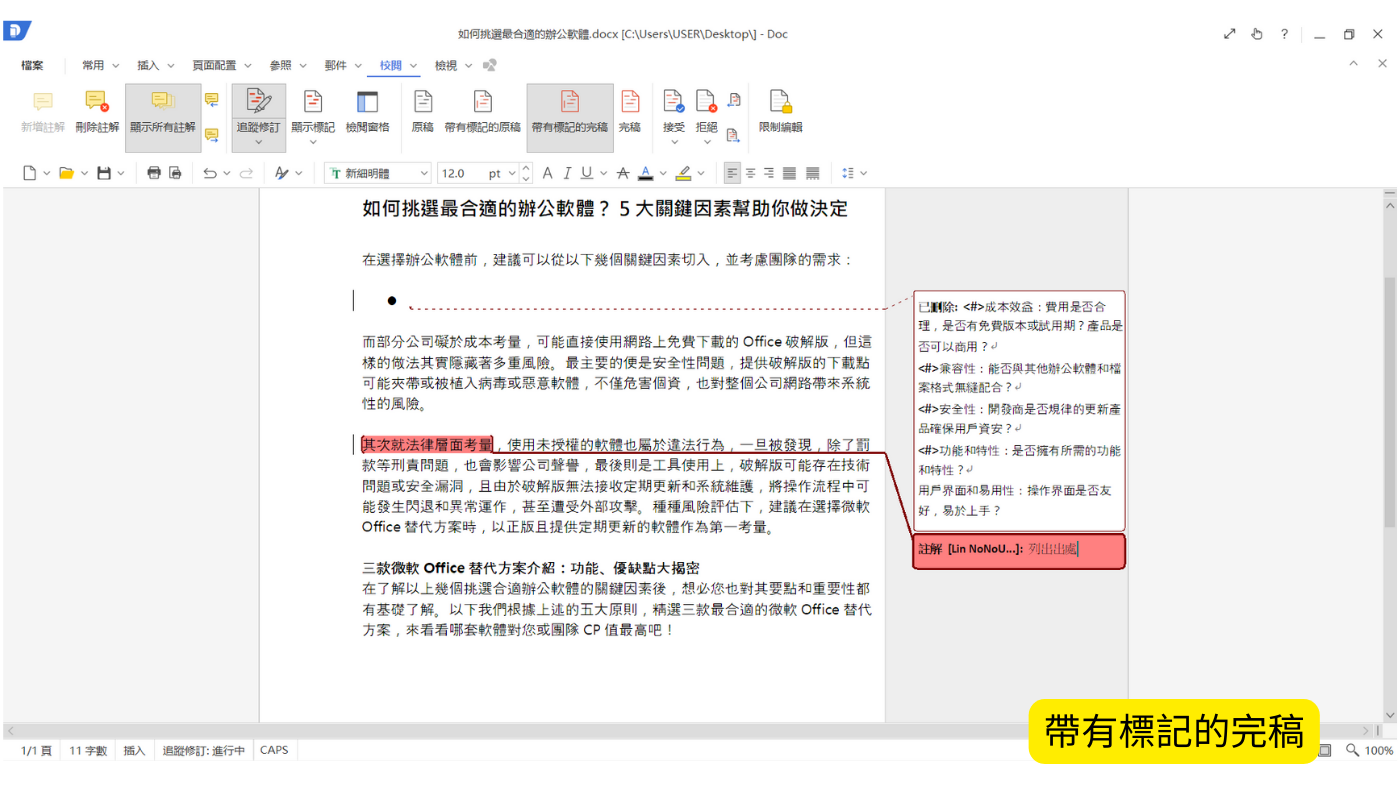Jump to the previous comment icon
This screenshot has height=788, width=1400.
coord(212,100)
